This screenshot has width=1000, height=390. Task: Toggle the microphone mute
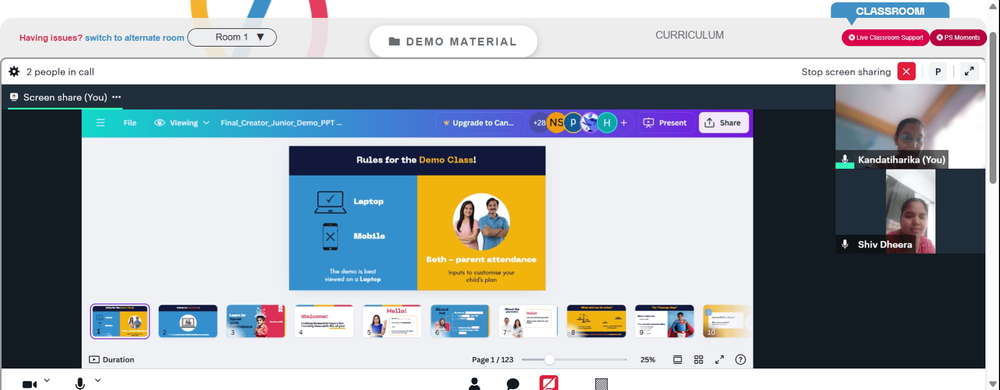pyautogui.click(x=80, y=384)
